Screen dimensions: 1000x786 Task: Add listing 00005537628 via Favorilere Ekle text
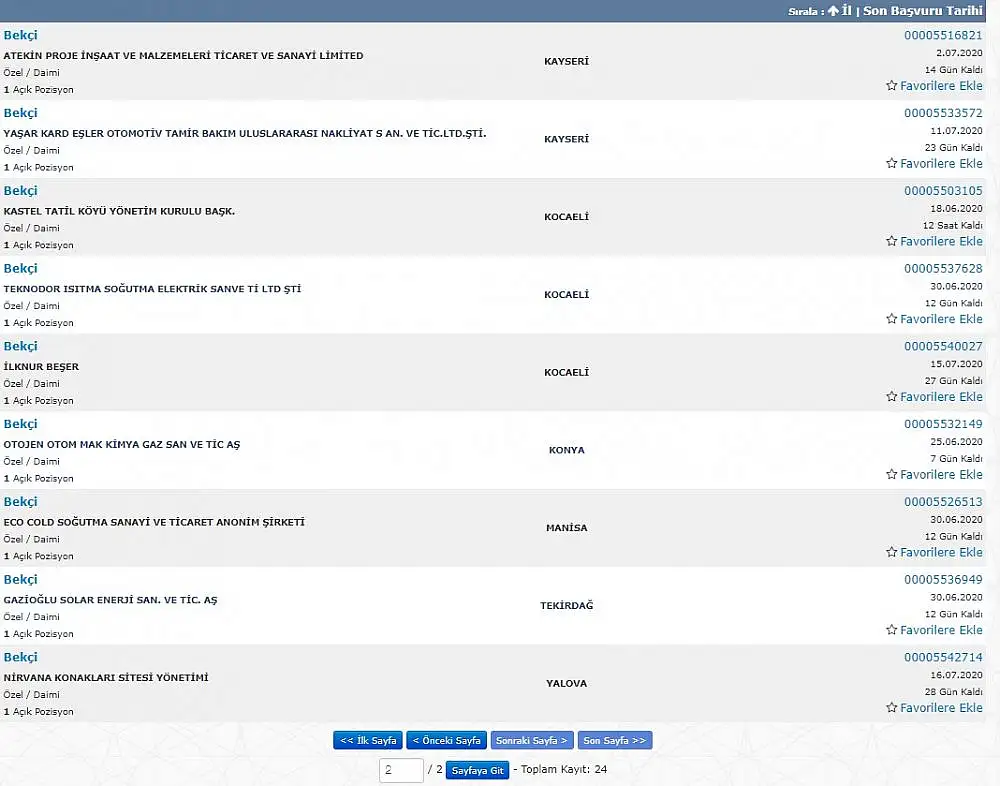[941, 319]
